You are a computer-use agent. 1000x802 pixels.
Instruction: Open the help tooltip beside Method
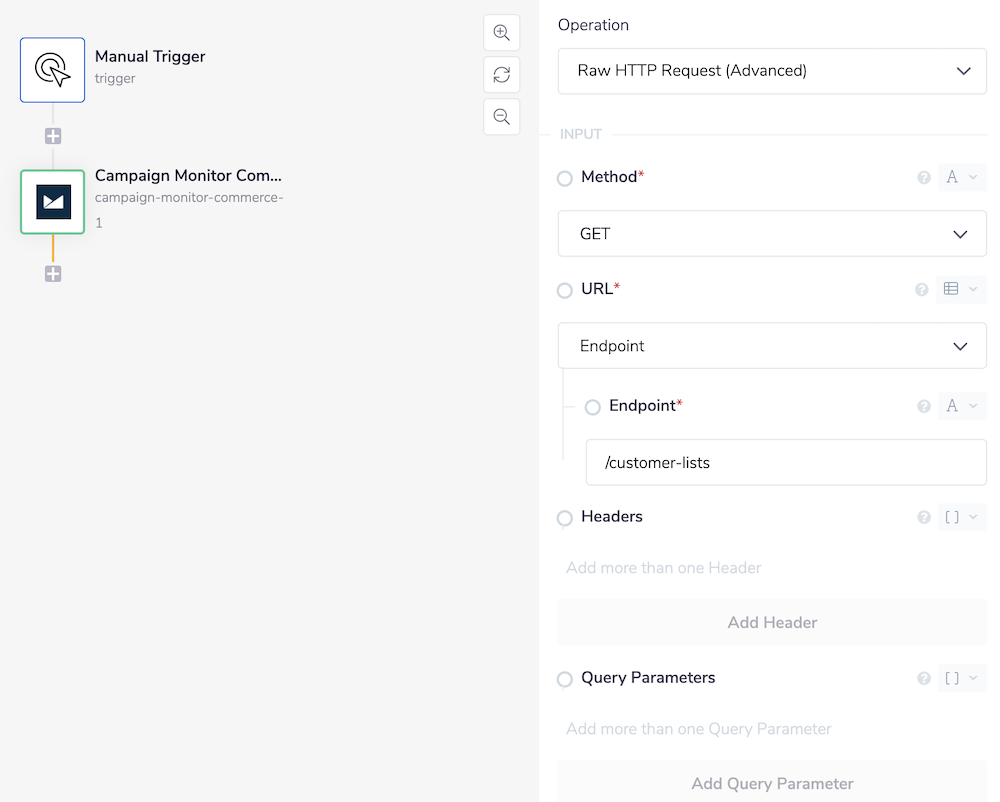pyautogui.click(x=923, y=176)
